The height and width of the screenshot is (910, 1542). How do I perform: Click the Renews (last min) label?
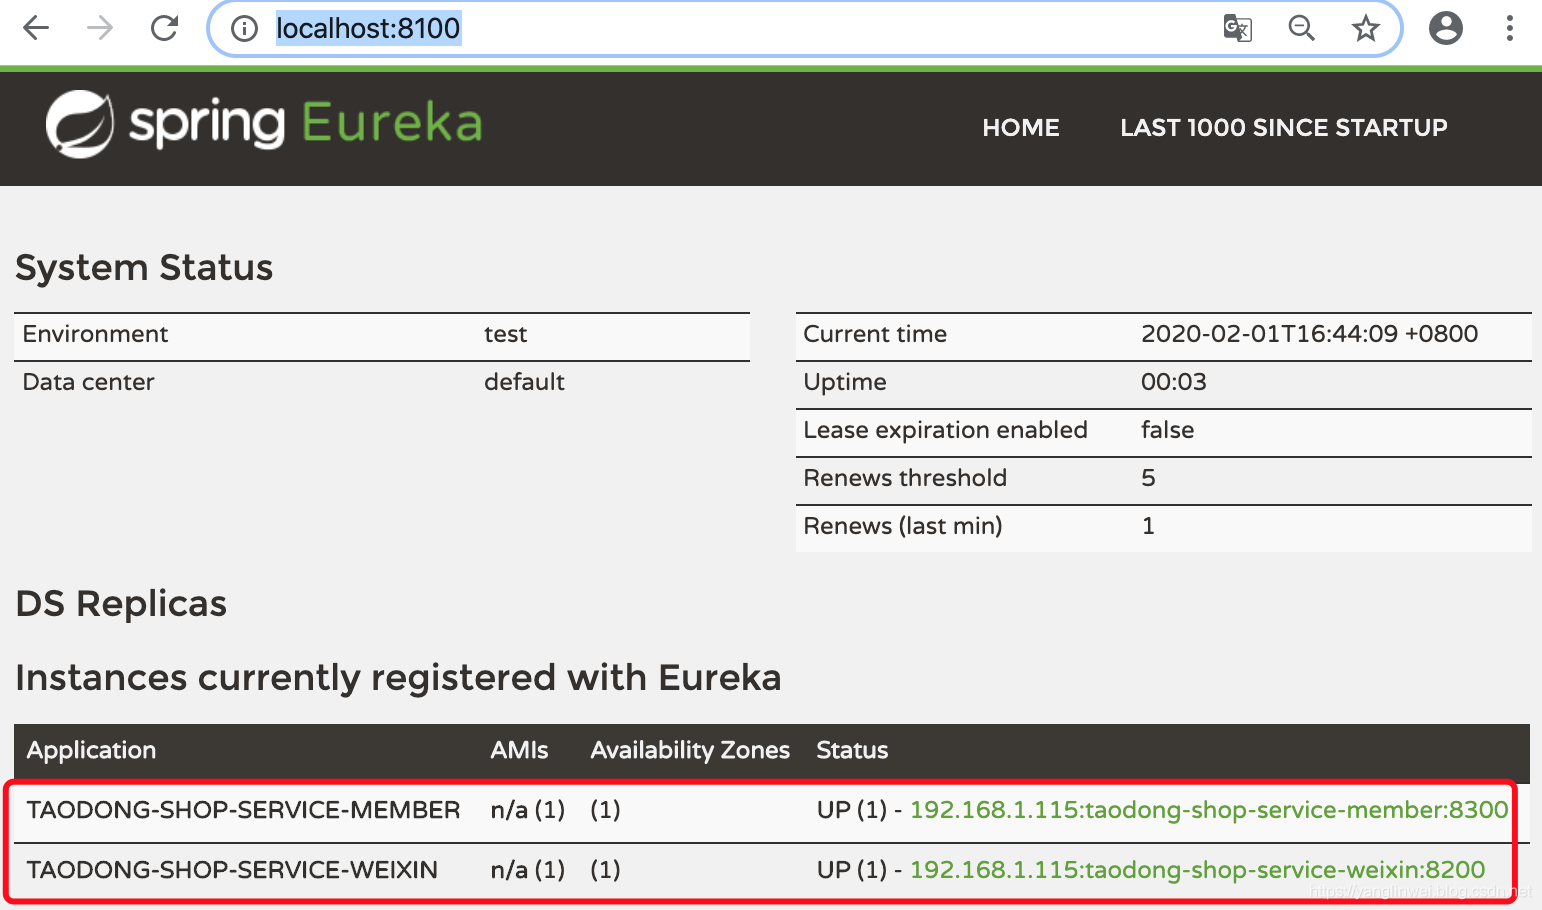click(x=903, y=526)
